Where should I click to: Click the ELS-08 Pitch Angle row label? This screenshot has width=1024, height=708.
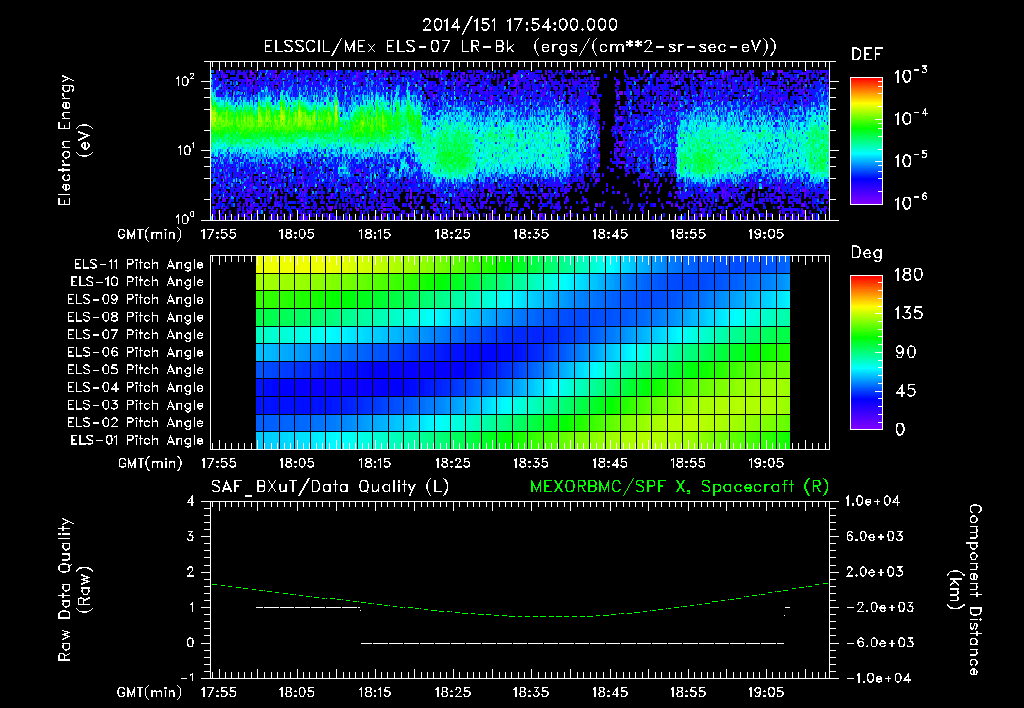tap(136, 317)
